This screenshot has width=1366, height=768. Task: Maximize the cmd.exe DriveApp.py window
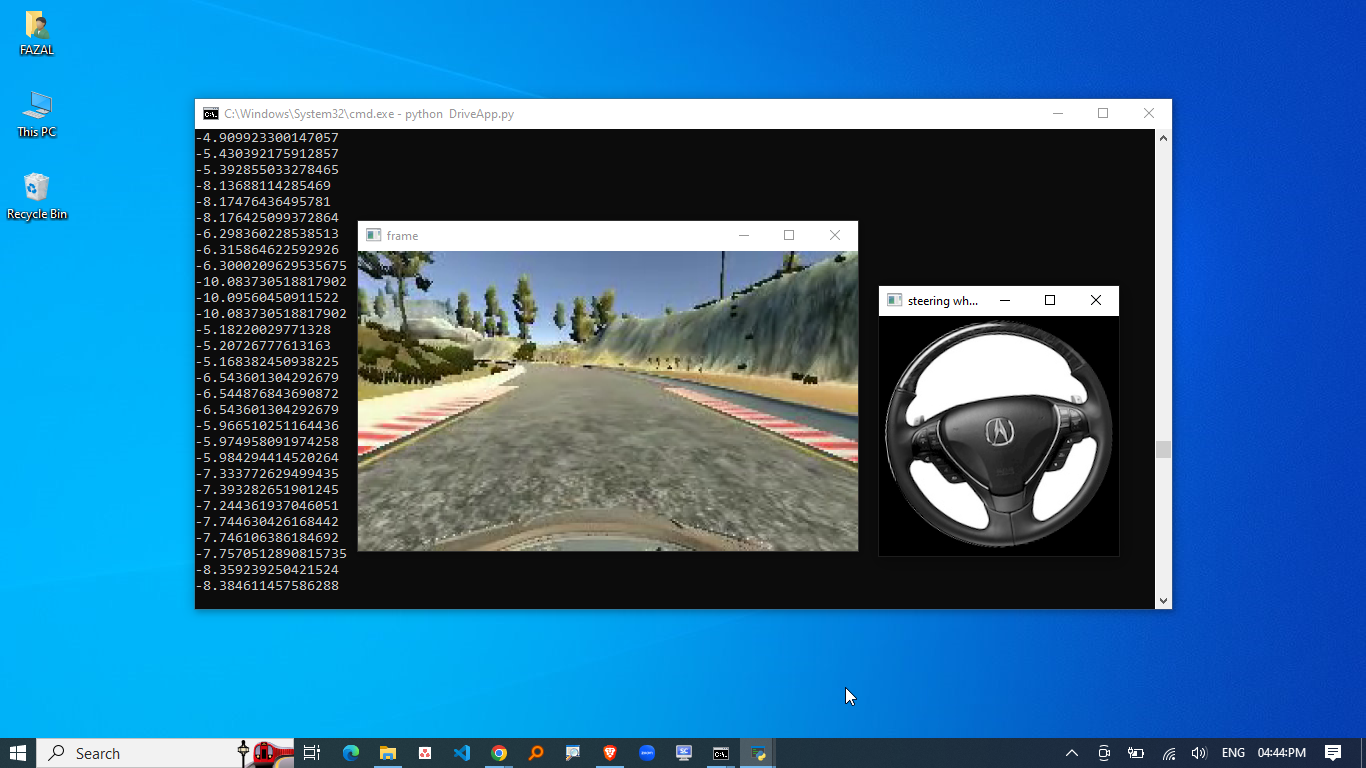tap(1103, 114)
